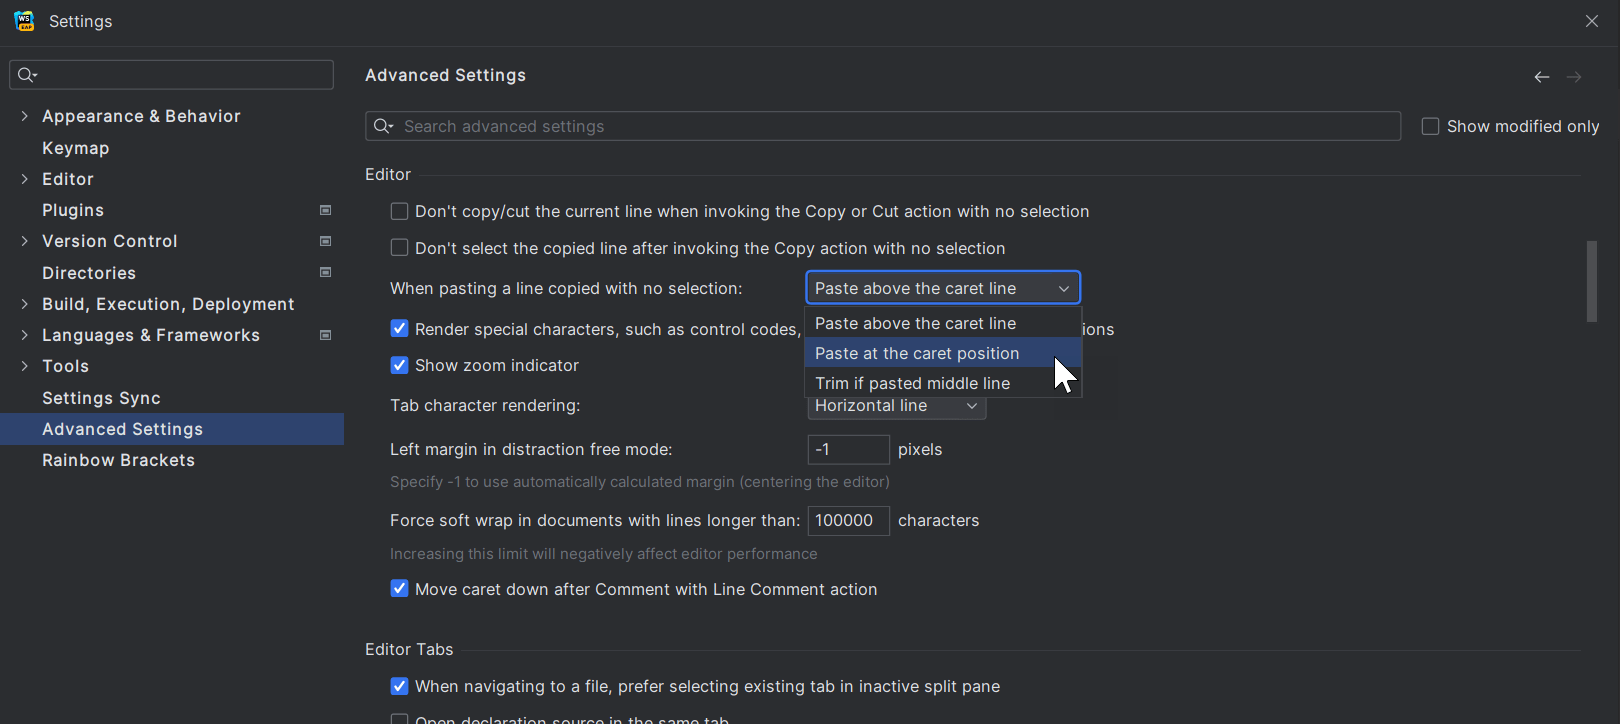
Task: Click the soft wrap character limit field
Action: 847,520
